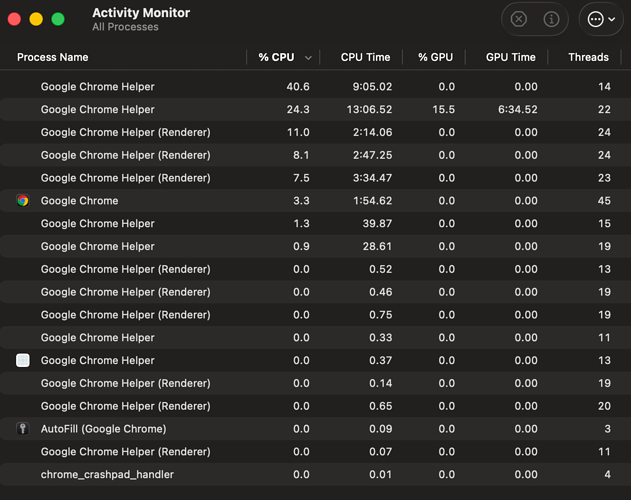Sort processes by Threads column

point(588,58)
